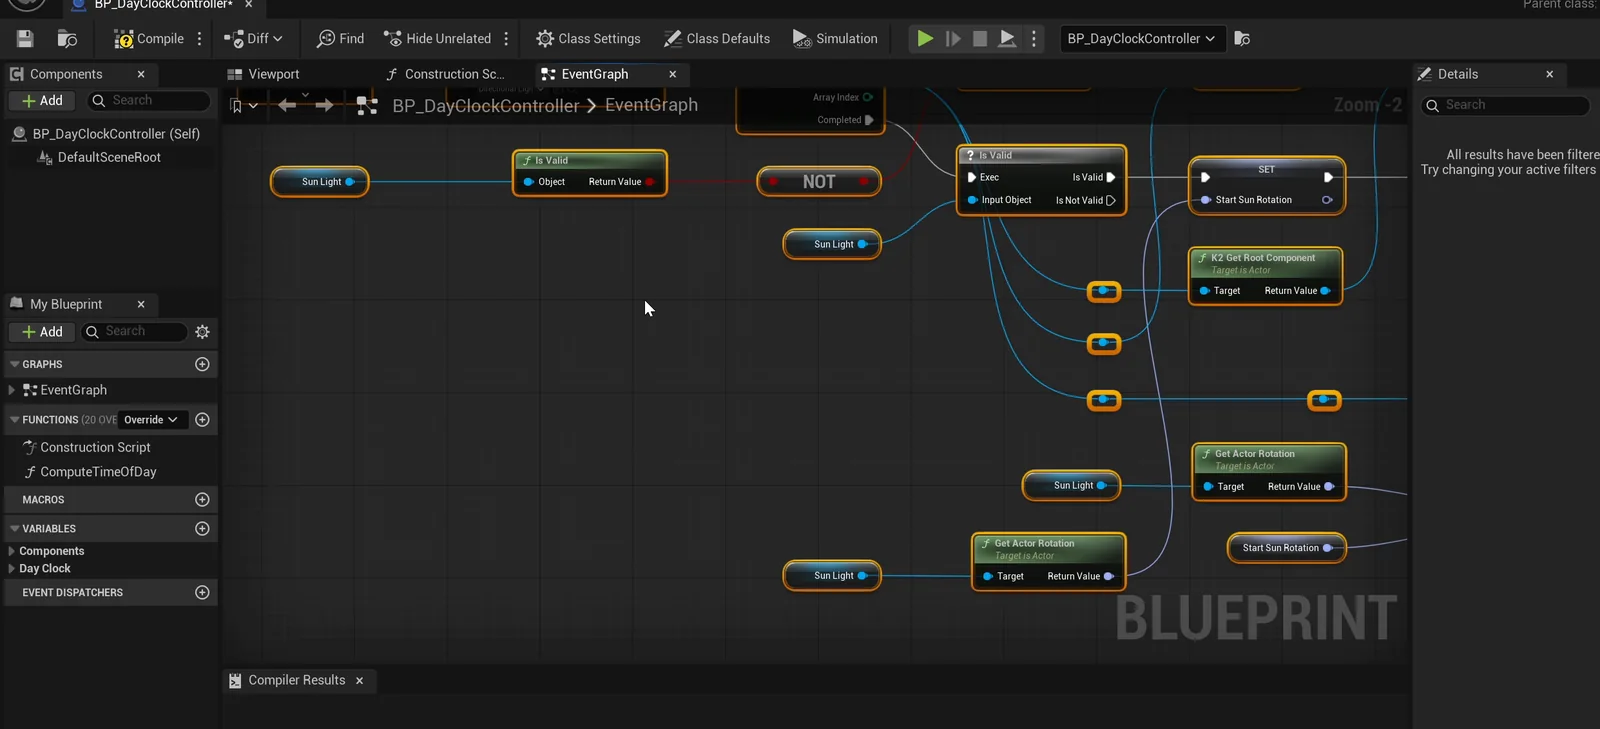
Task: Toggle Simulation mode
Action: 835,39
